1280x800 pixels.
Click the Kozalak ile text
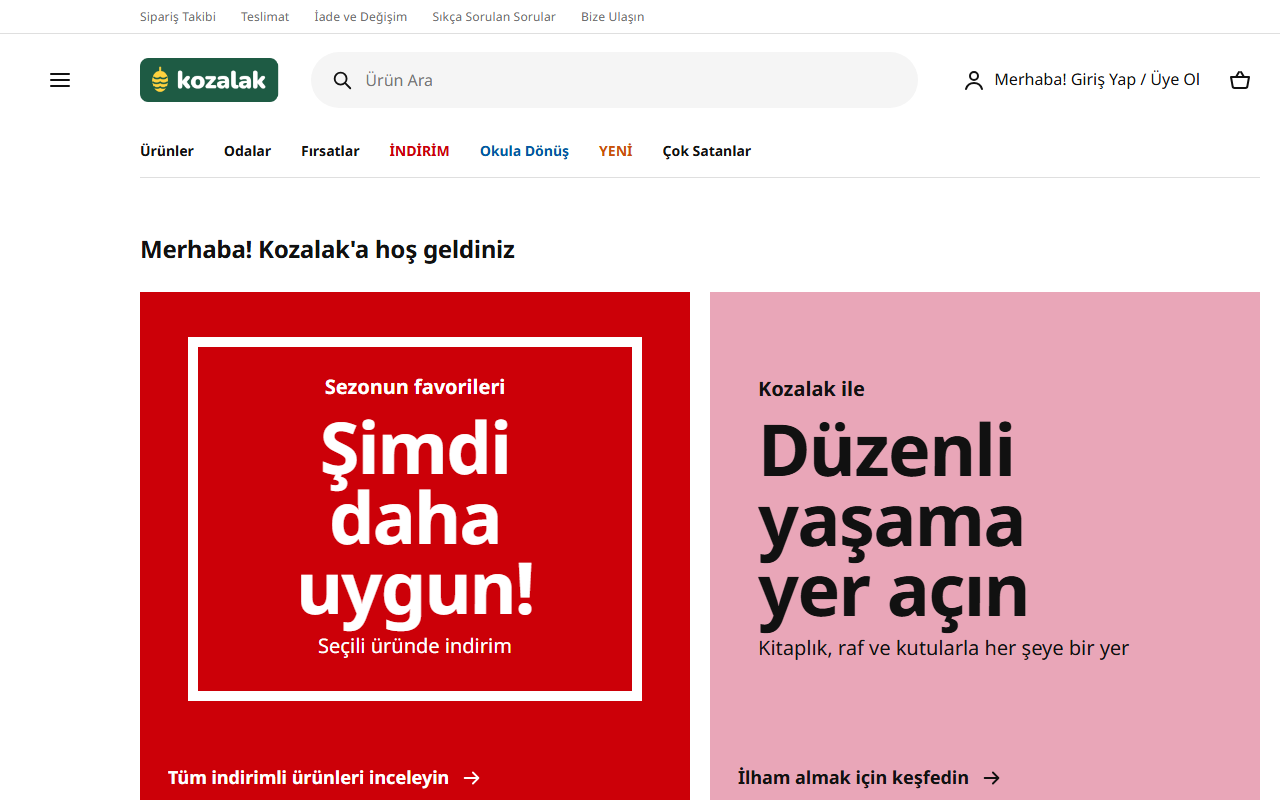[x=811, y=389]
